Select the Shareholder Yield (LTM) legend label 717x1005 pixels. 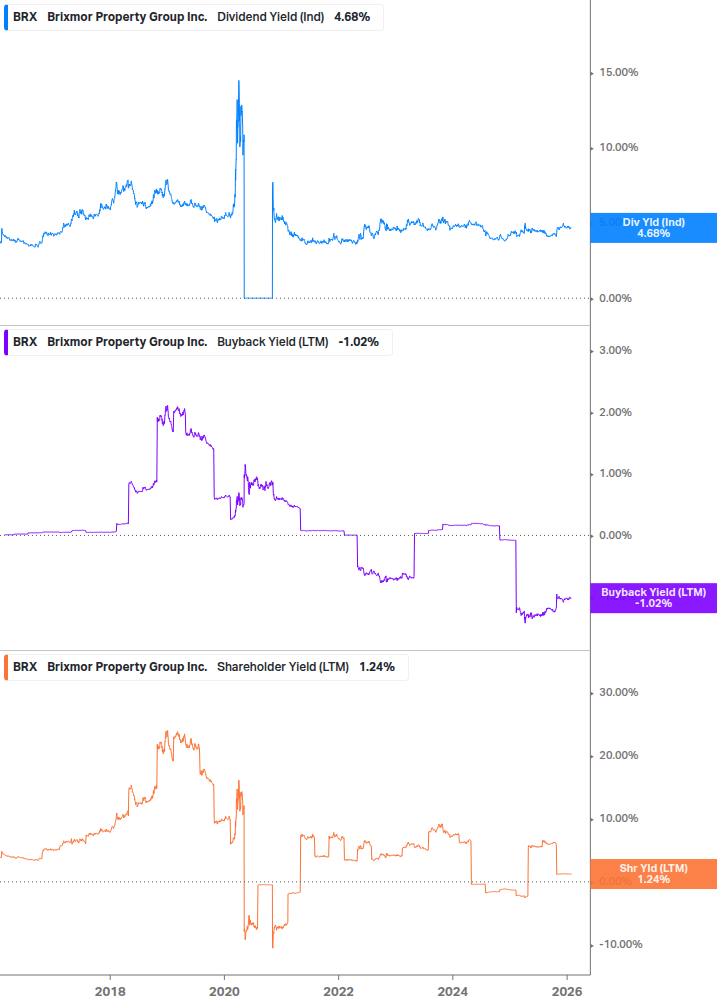tap(283, 666)
